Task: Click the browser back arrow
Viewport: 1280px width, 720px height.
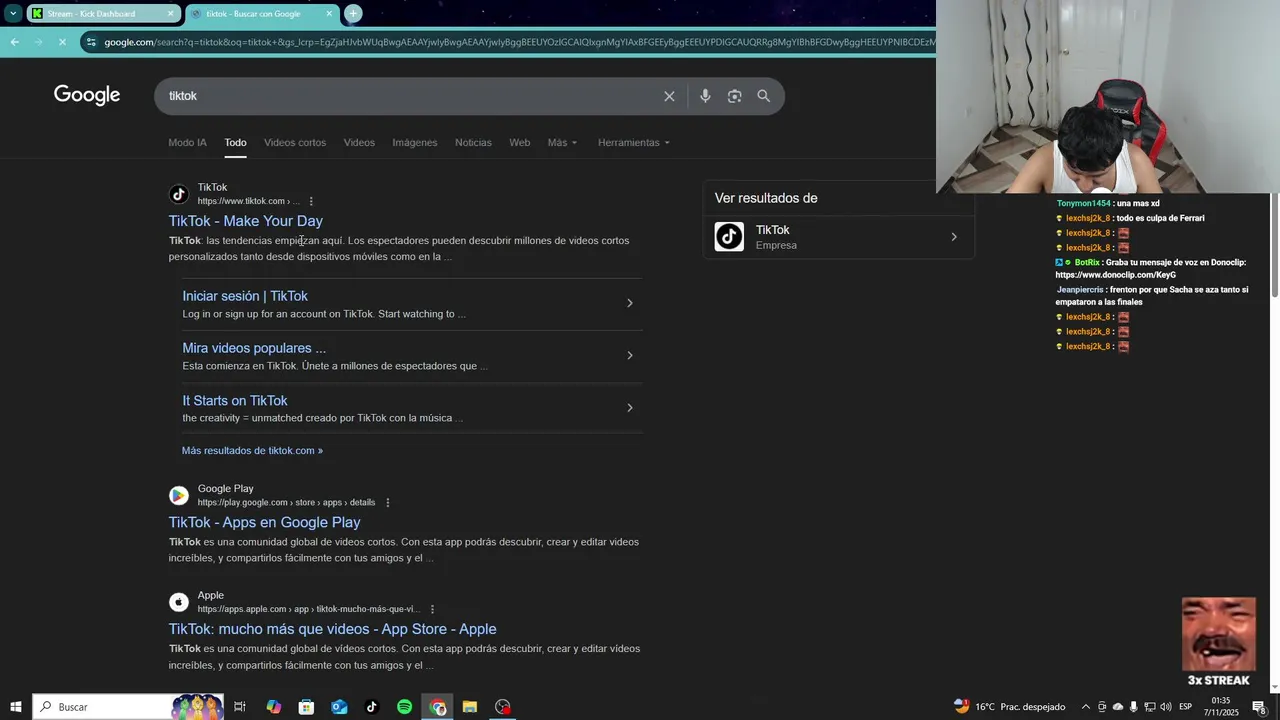Action: pos(14,42)
